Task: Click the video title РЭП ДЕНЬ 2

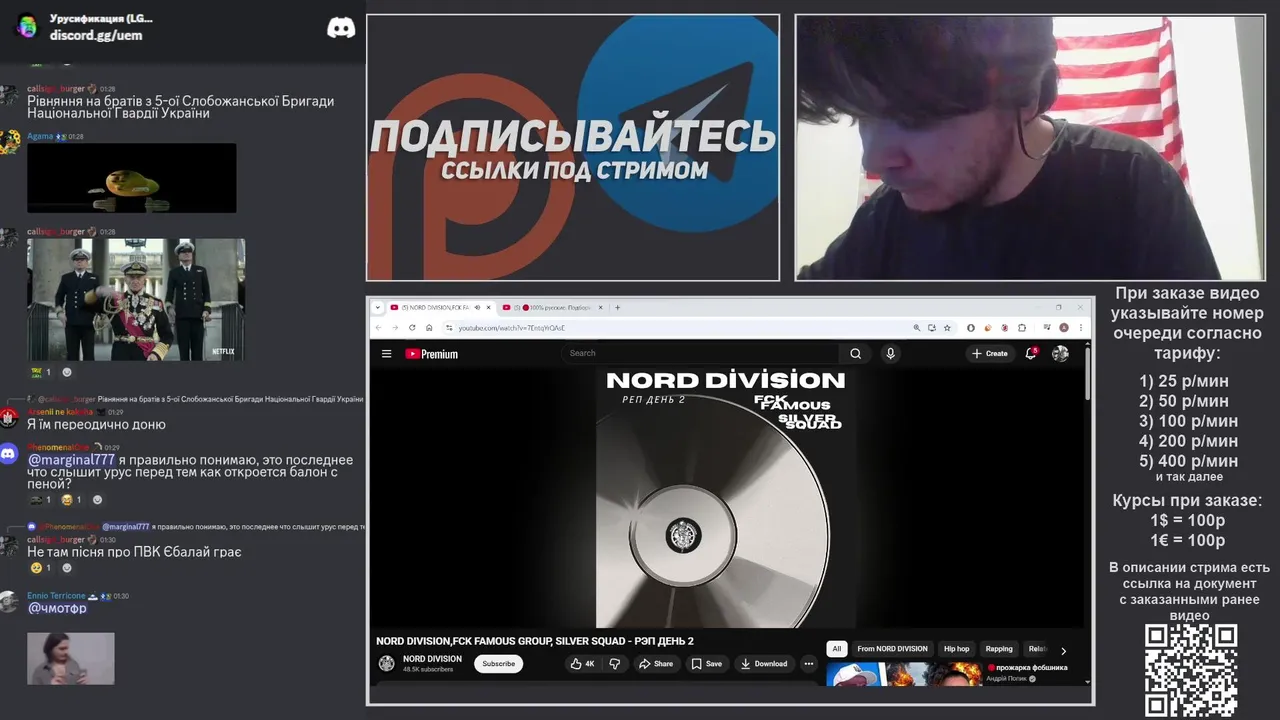Action: [535, 641]
